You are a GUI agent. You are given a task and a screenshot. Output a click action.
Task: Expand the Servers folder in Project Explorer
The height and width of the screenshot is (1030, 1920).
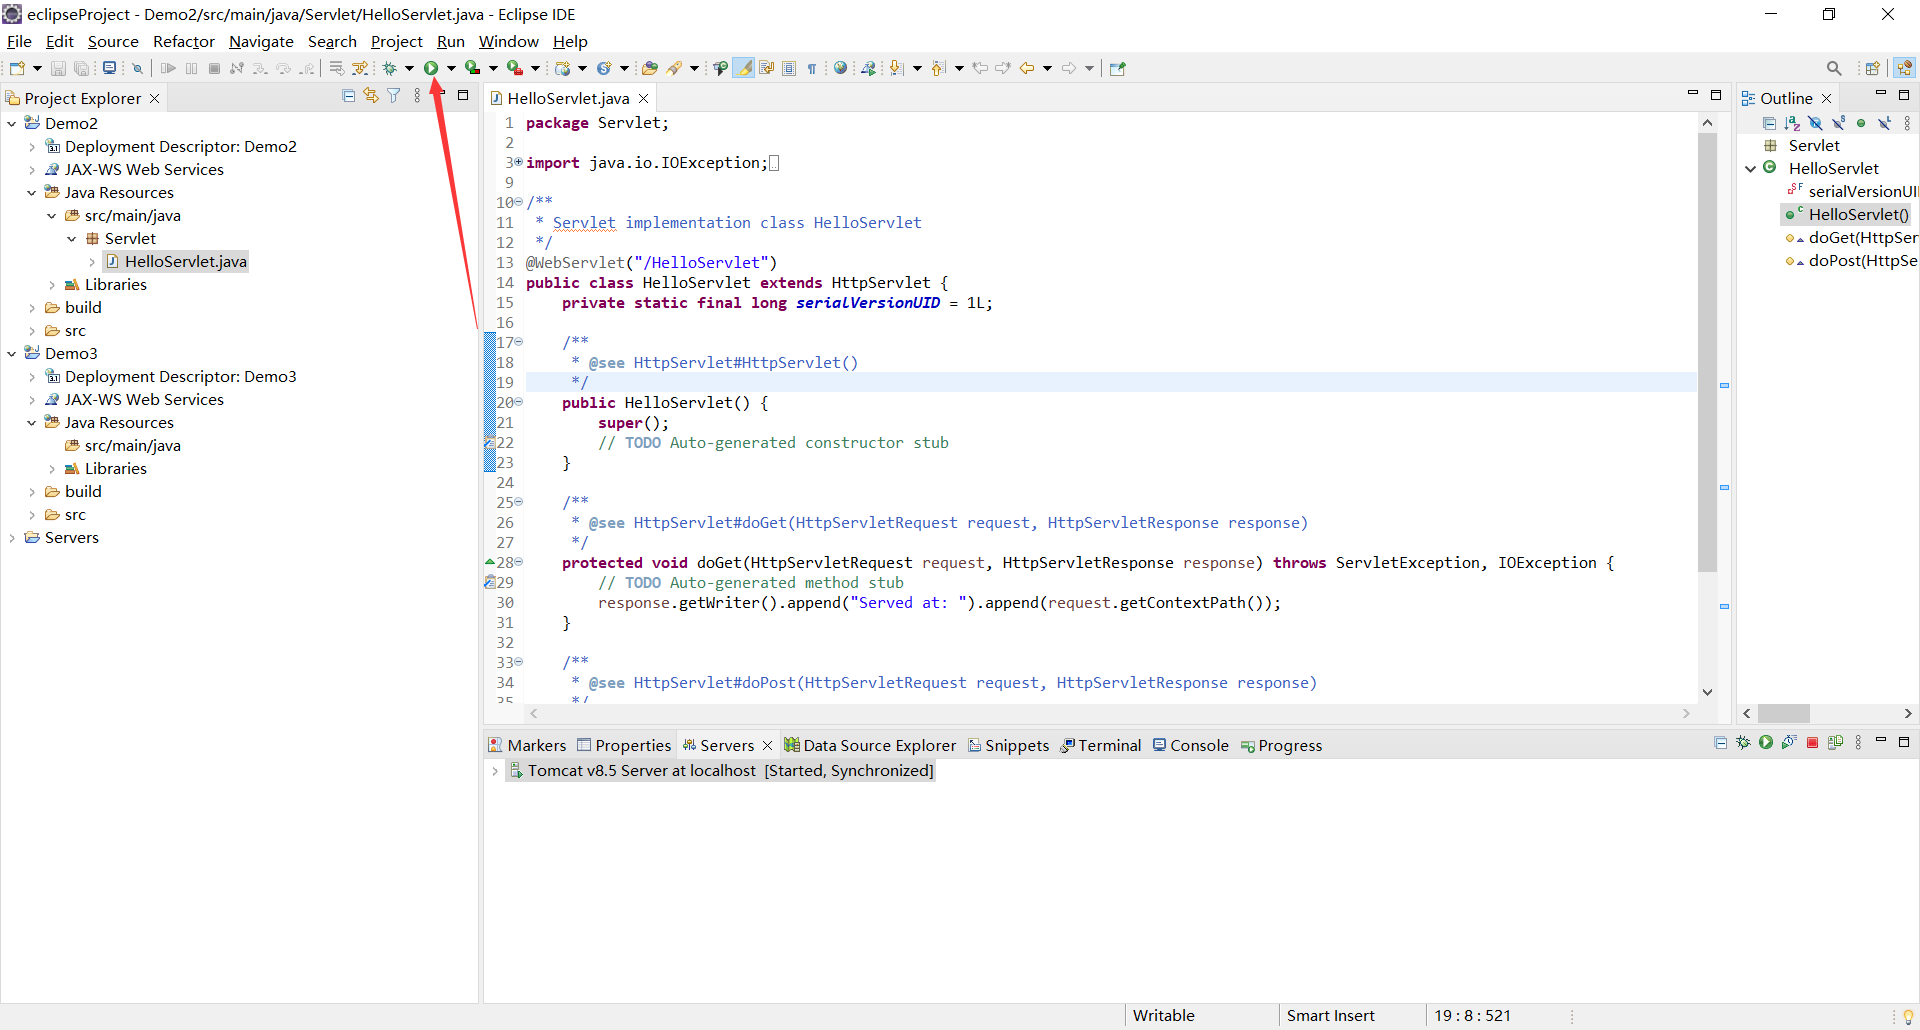click(11, 537)
